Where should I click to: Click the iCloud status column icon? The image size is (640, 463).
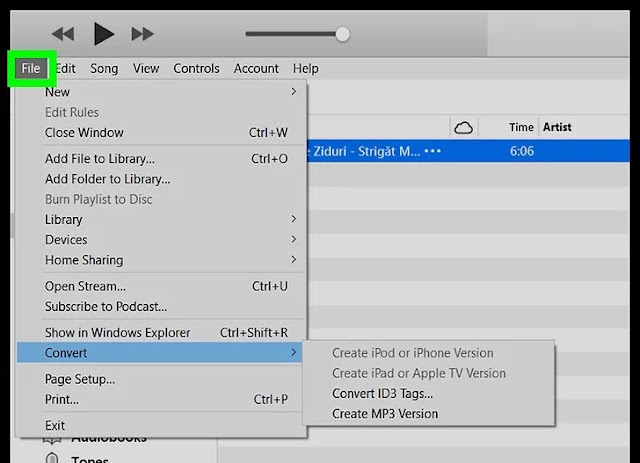point(464,128)
